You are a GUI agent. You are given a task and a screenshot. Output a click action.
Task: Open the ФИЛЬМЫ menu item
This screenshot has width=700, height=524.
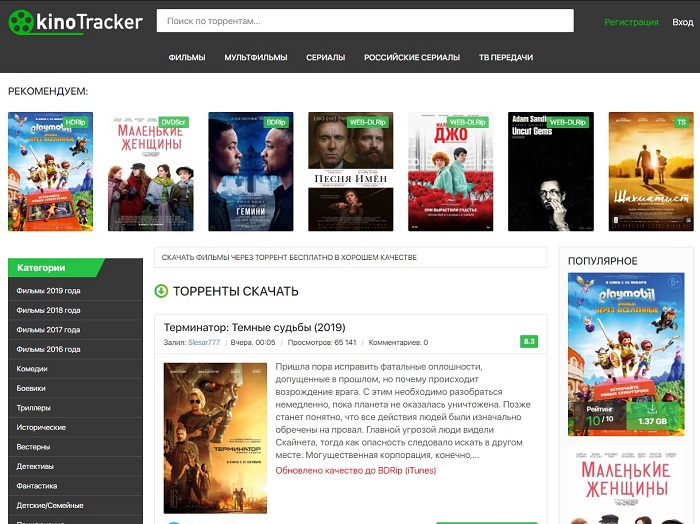[x=187, y=57]
